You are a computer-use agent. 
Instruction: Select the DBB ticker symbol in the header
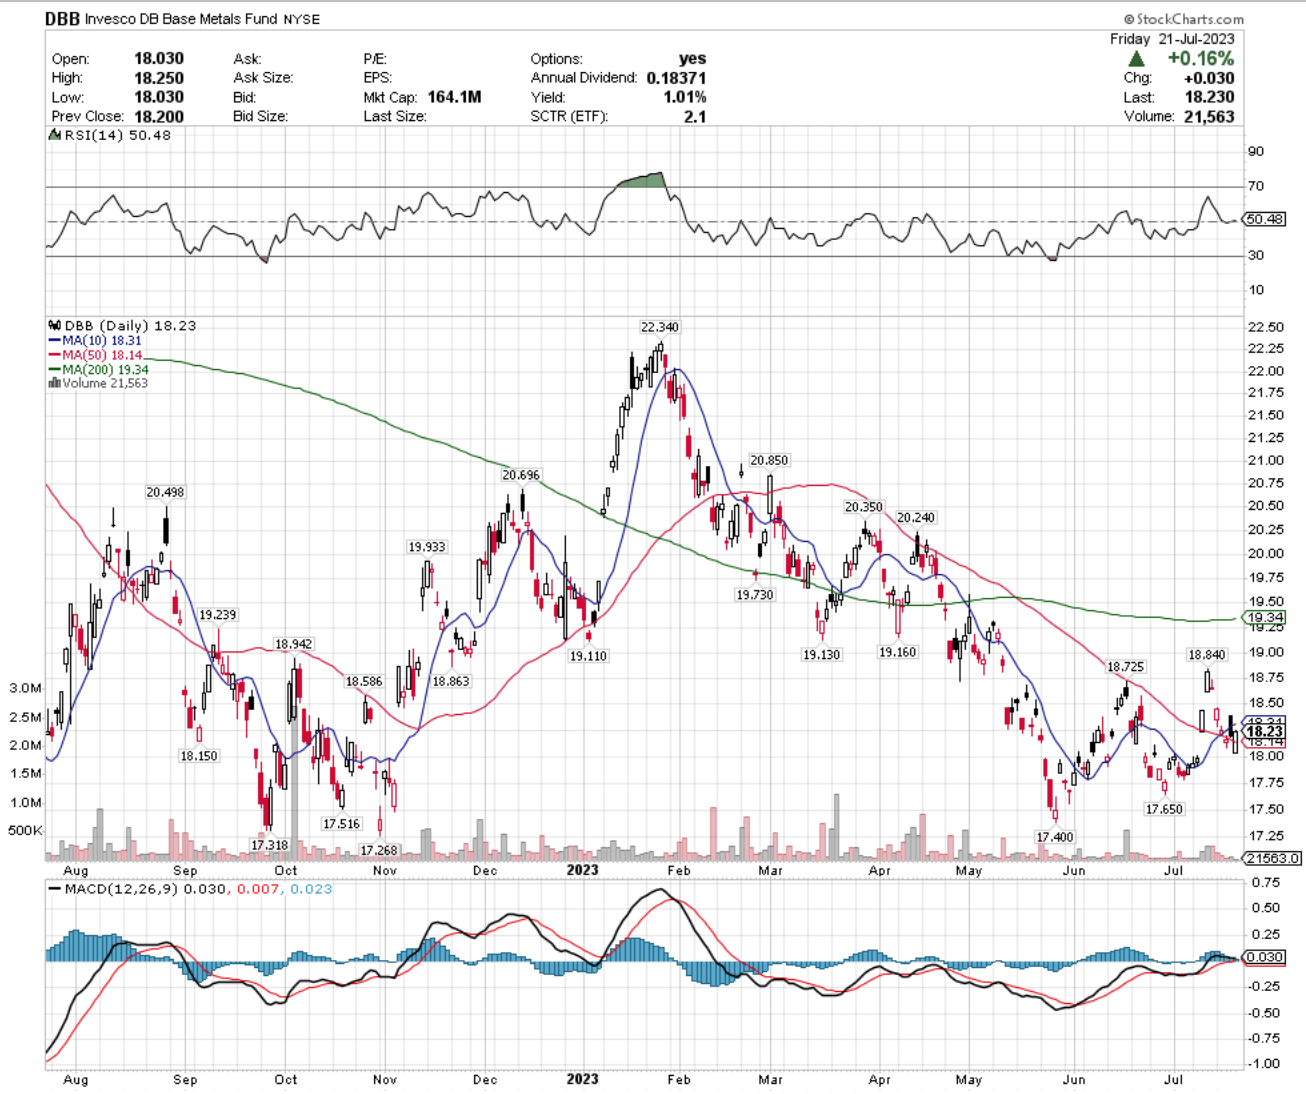(x=64, y=19)
